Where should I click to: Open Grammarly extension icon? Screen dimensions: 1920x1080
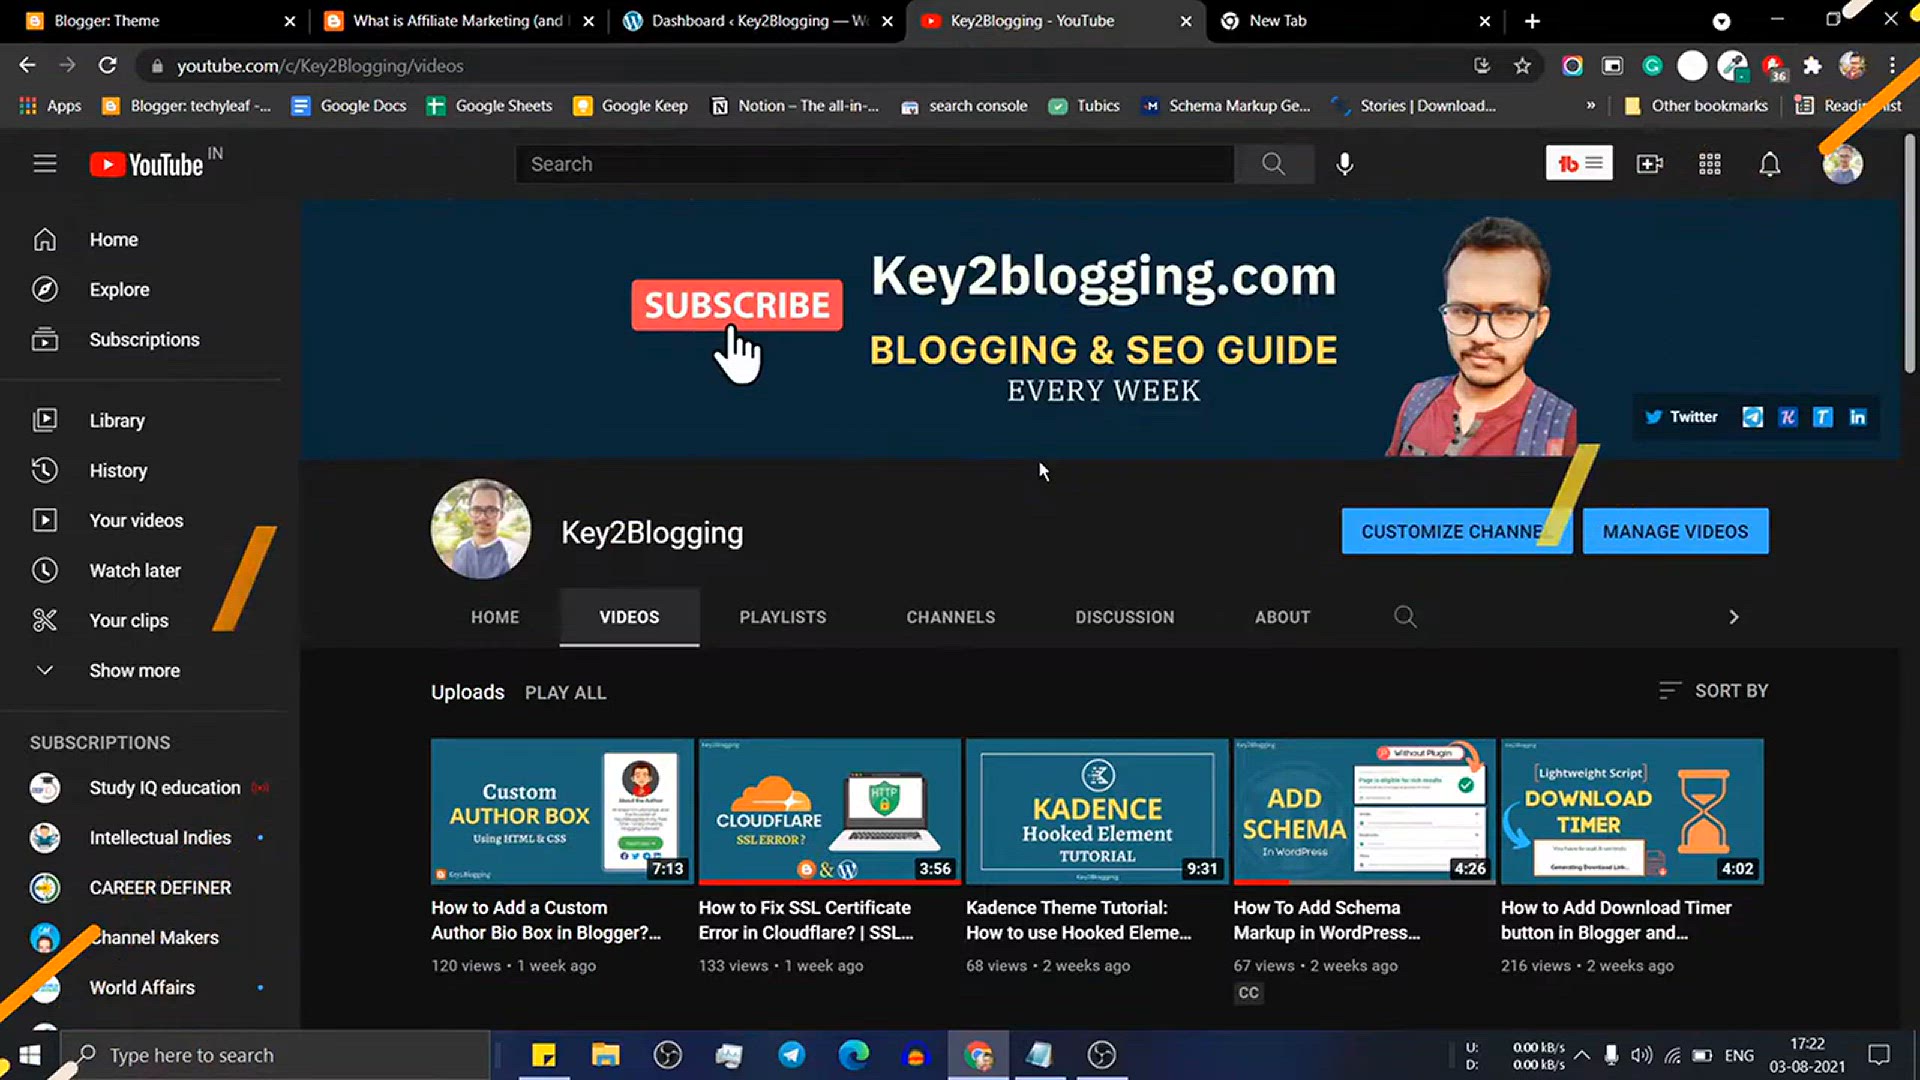click(x=1652, y=66)
